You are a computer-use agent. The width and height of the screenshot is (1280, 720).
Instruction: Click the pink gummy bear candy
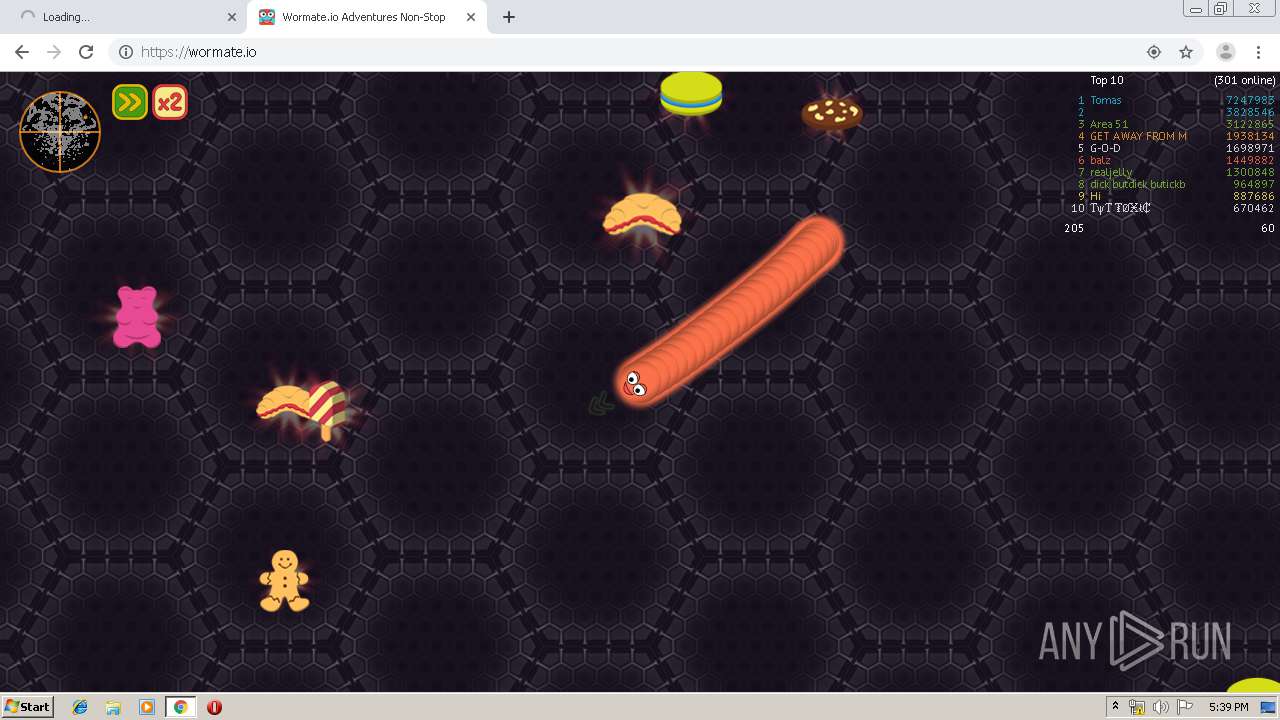click(x=137, y=317)
